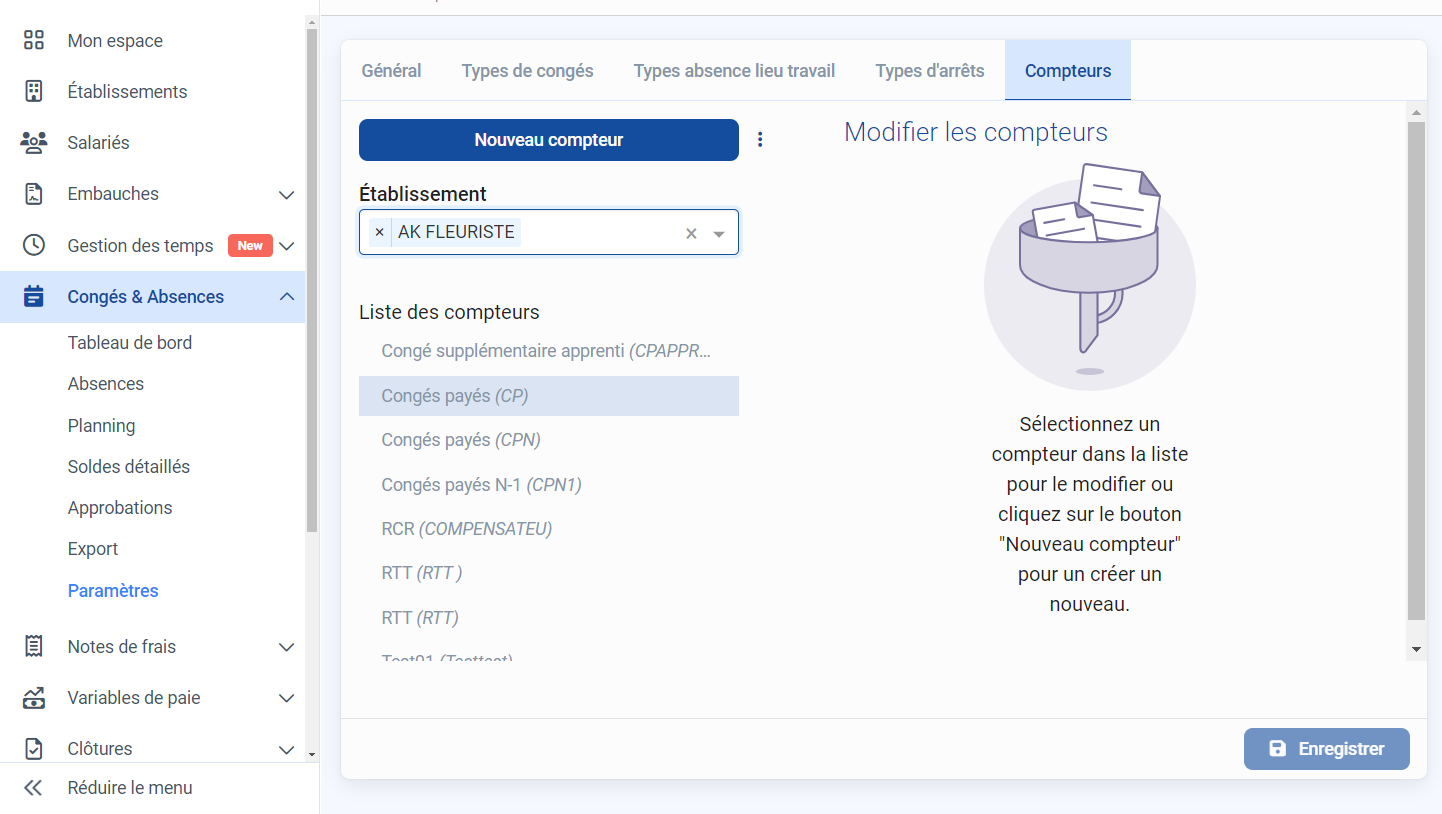Click the Embauches document icon
Viewport: 1442px width, 814px height.
[34, 194]
